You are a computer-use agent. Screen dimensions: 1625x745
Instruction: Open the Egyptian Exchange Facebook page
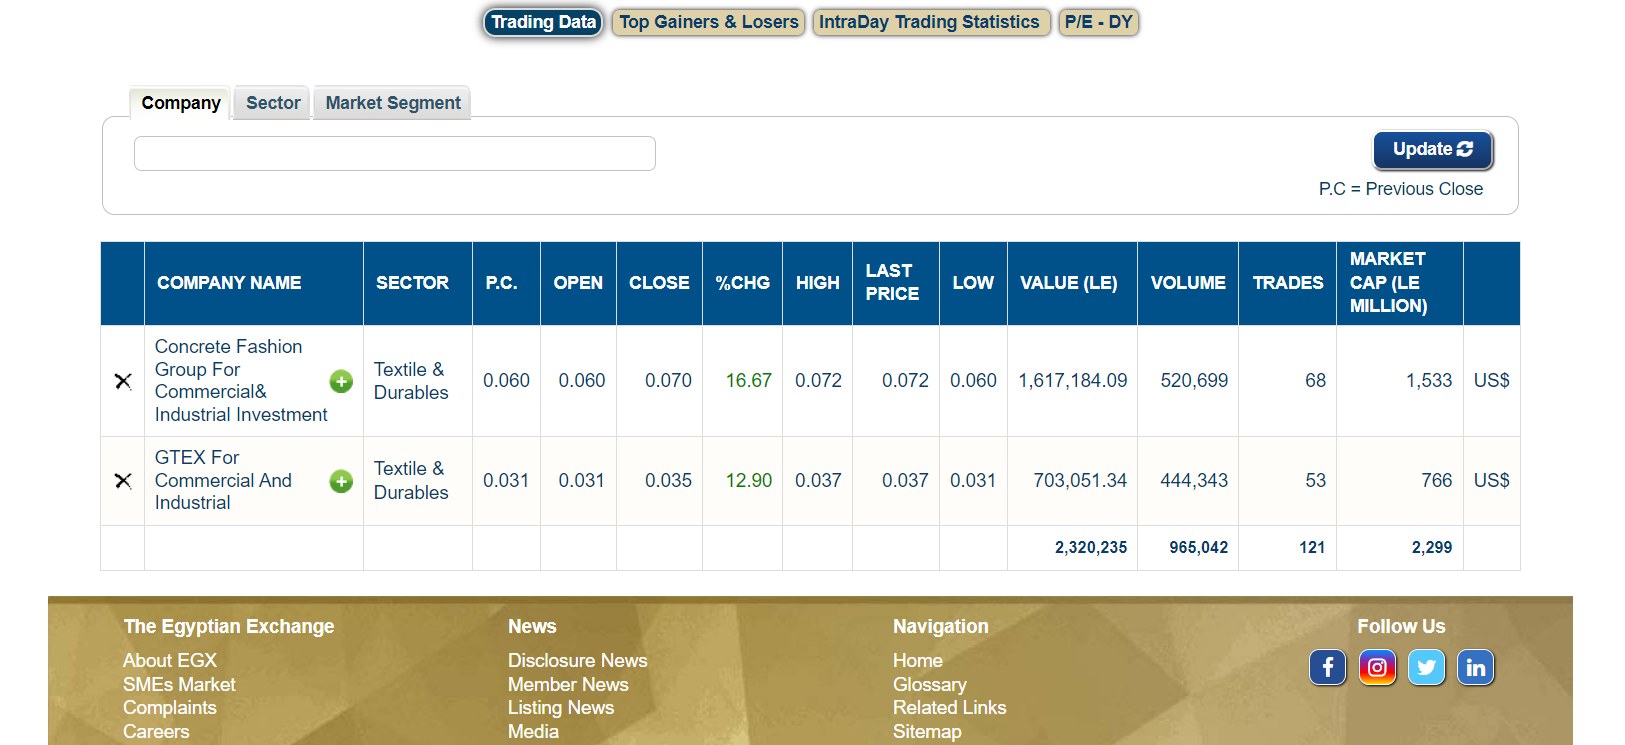pyautogui.click(x=1327, y=667)
